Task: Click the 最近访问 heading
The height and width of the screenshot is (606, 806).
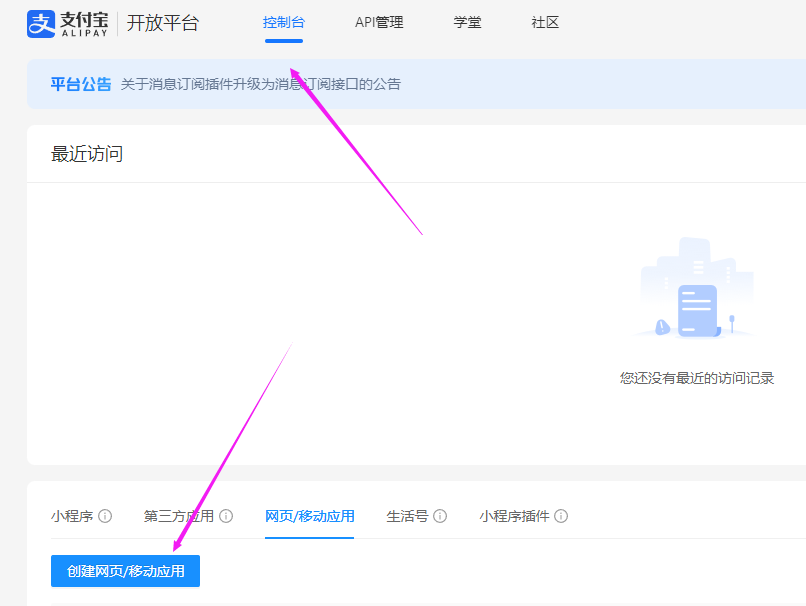Action: coord(87,154)
